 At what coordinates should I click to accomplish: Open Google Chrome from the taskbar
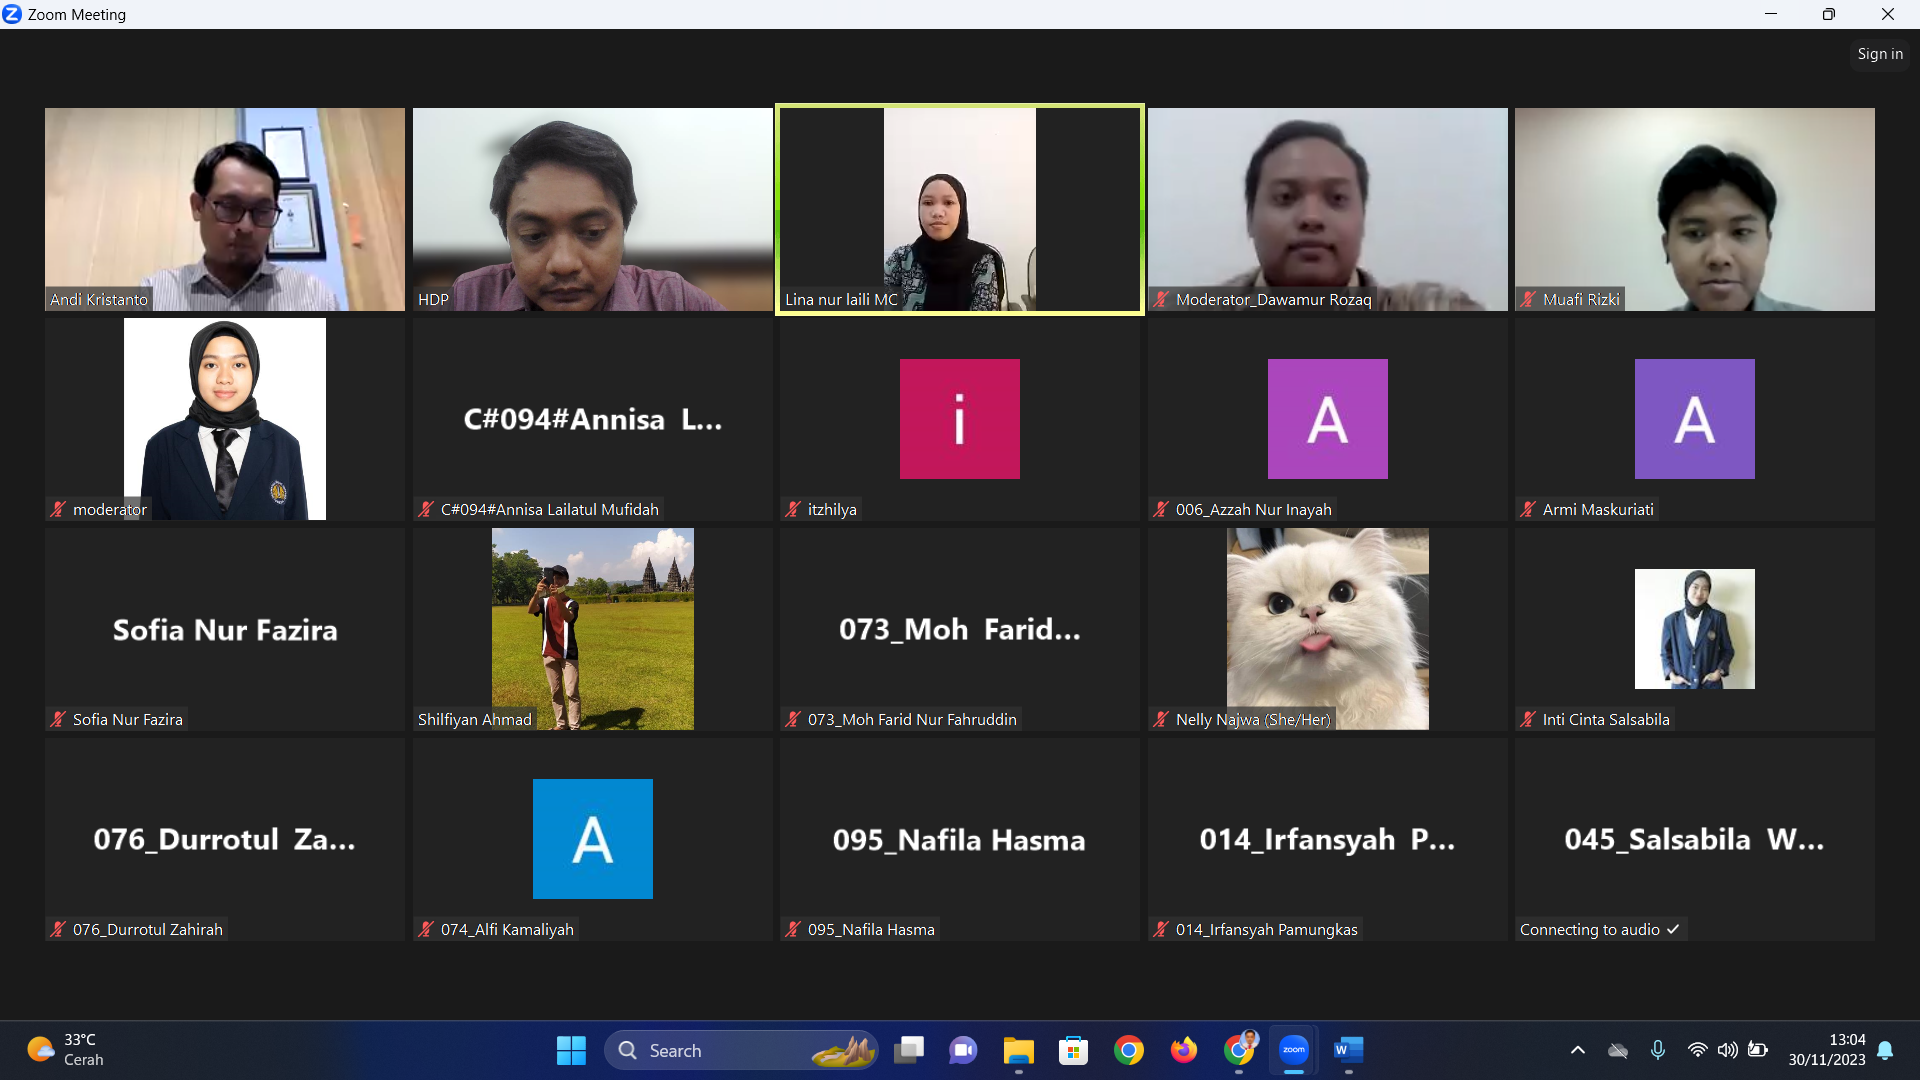pos(1128,1050)
